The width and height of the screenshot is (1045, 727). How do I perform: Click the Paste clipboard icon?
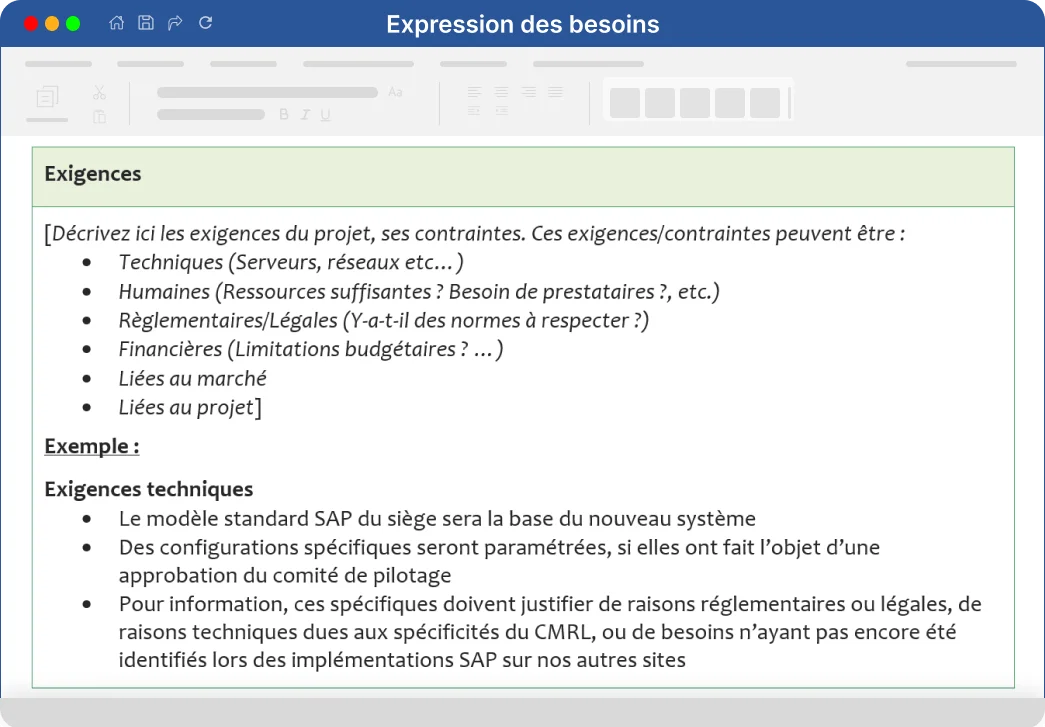click(x=99, y=117)
